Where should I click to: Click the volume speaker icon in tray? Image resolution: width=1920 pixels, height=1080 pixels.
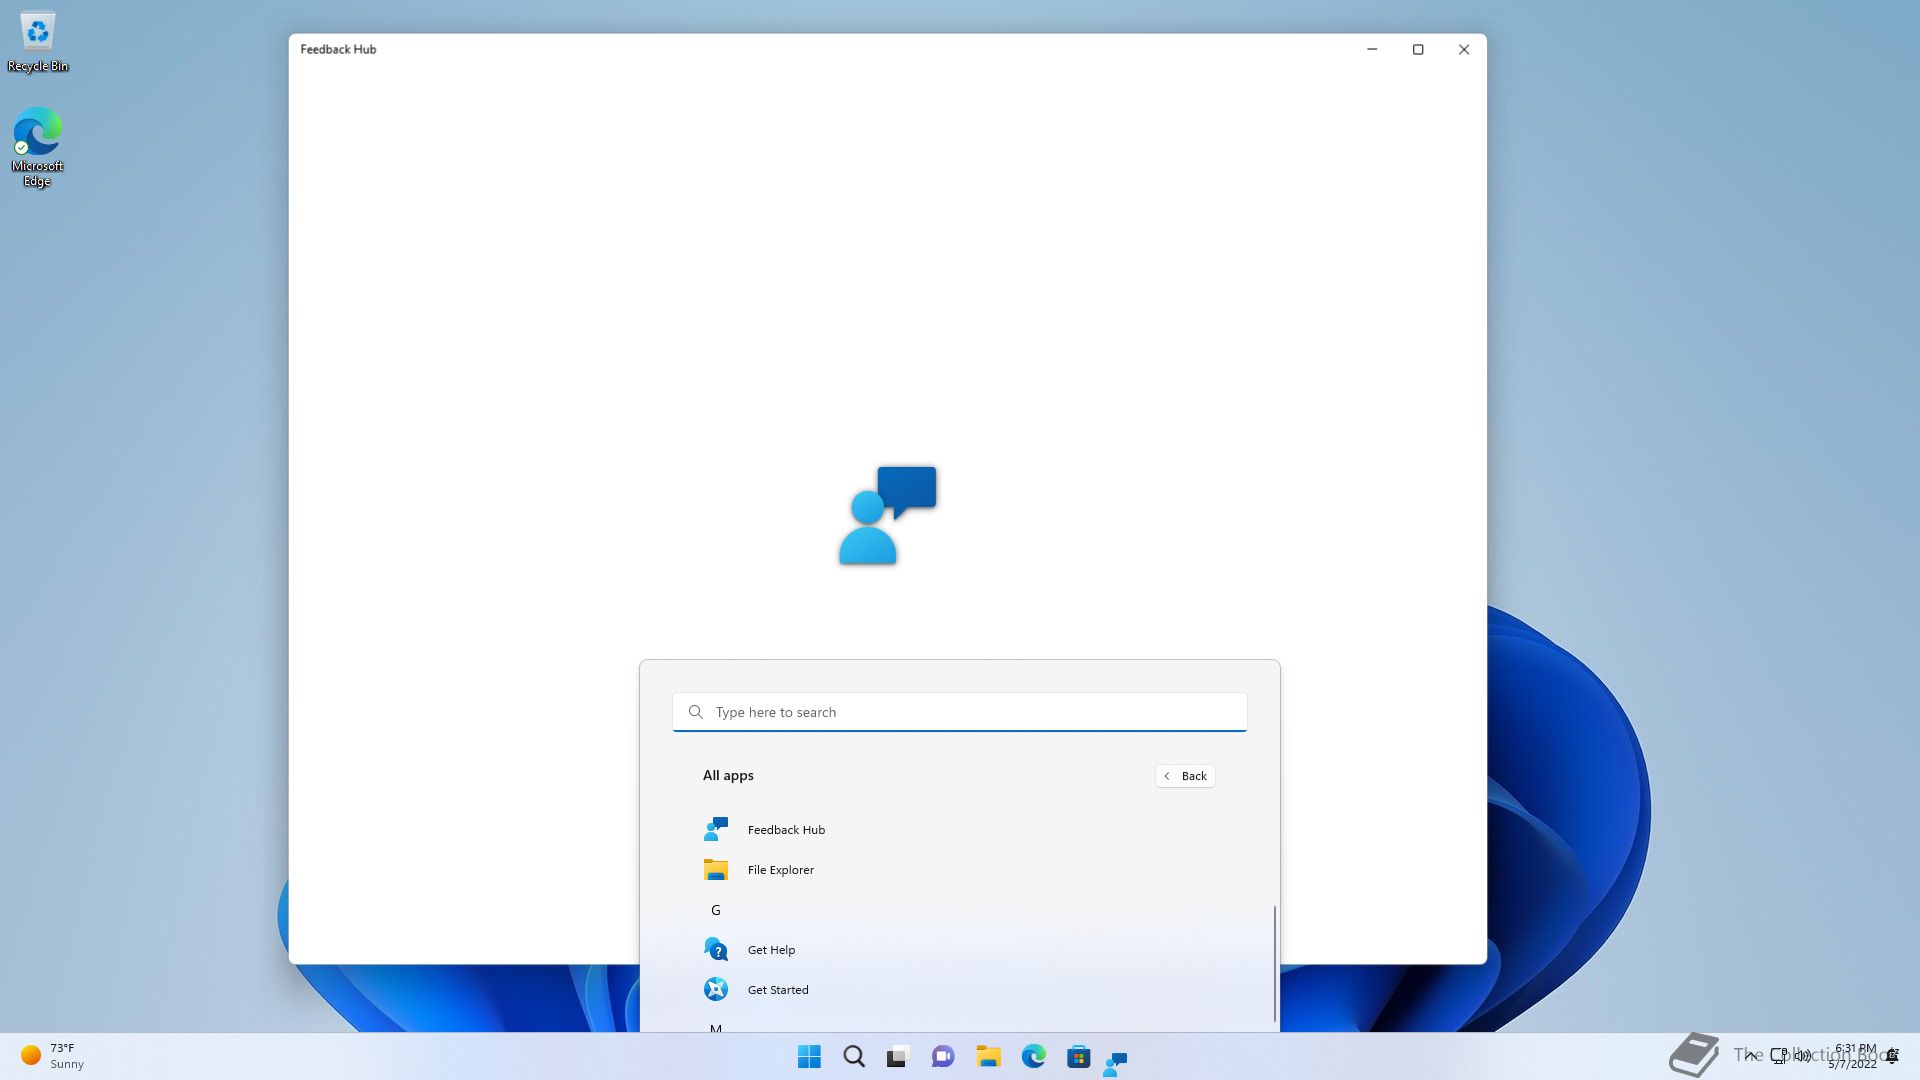click(x=1802, y=1055)
